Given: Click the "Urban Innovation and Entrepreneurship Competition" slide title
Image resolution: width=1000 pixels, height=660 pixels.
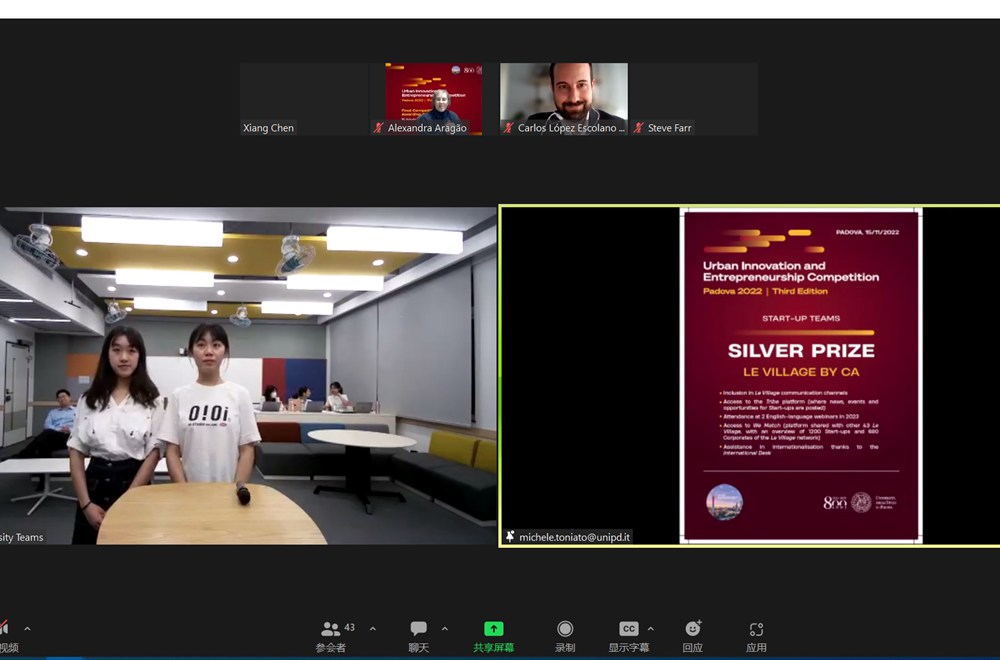Looking at the screenshot, I should click(x=791, y=271).
